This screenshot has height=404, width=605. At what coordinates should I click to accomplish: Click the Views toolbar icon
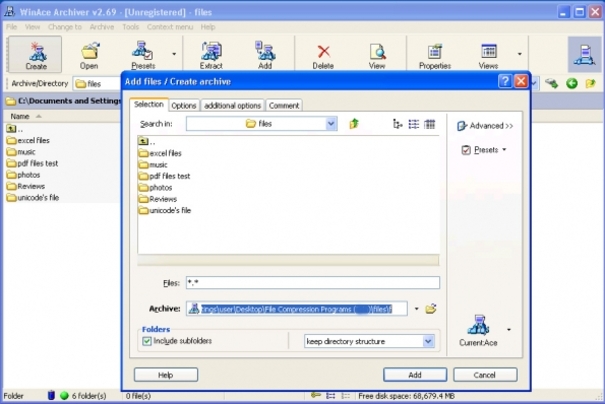[488, 54]
